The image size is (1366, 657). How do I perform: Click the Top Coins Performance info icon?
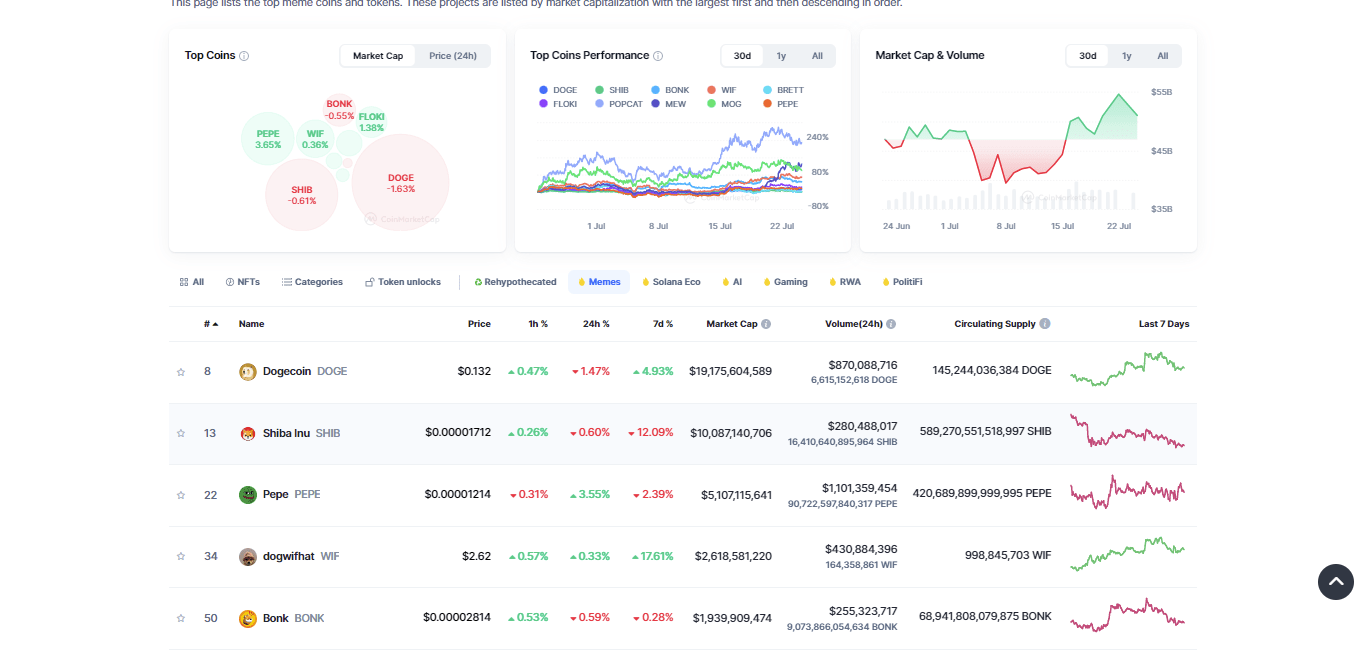[x=658, y=56]
